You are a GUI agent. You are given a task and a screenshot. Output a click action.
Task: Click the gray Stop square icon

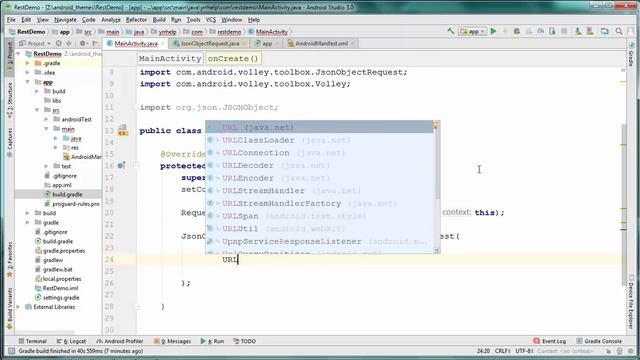coord(564,31)
